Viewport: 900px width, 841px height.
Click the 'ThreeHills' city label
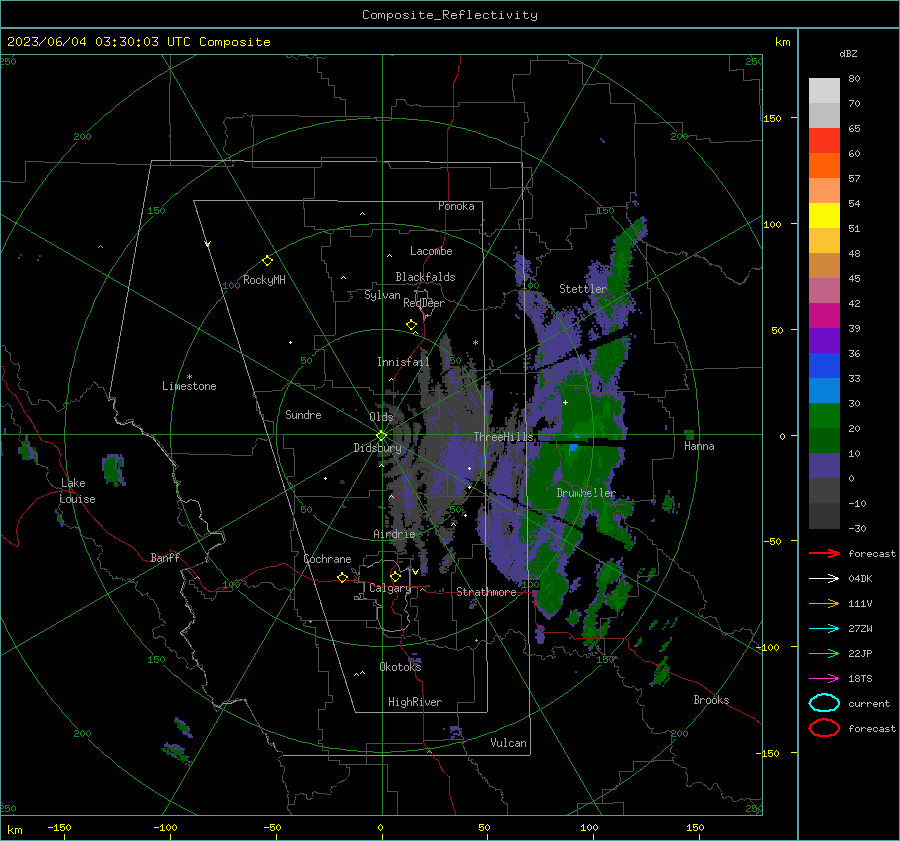pyautogui.click(x=503, y=437)
